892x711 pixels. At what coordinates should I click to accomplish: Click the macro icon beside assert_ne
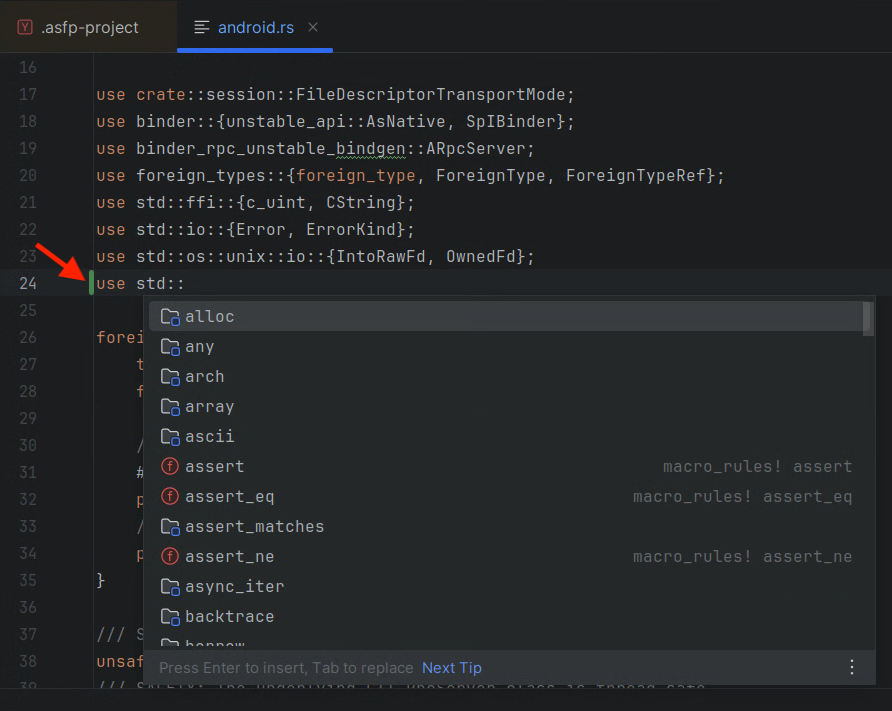pyautogui.click(x=169, y=556)
